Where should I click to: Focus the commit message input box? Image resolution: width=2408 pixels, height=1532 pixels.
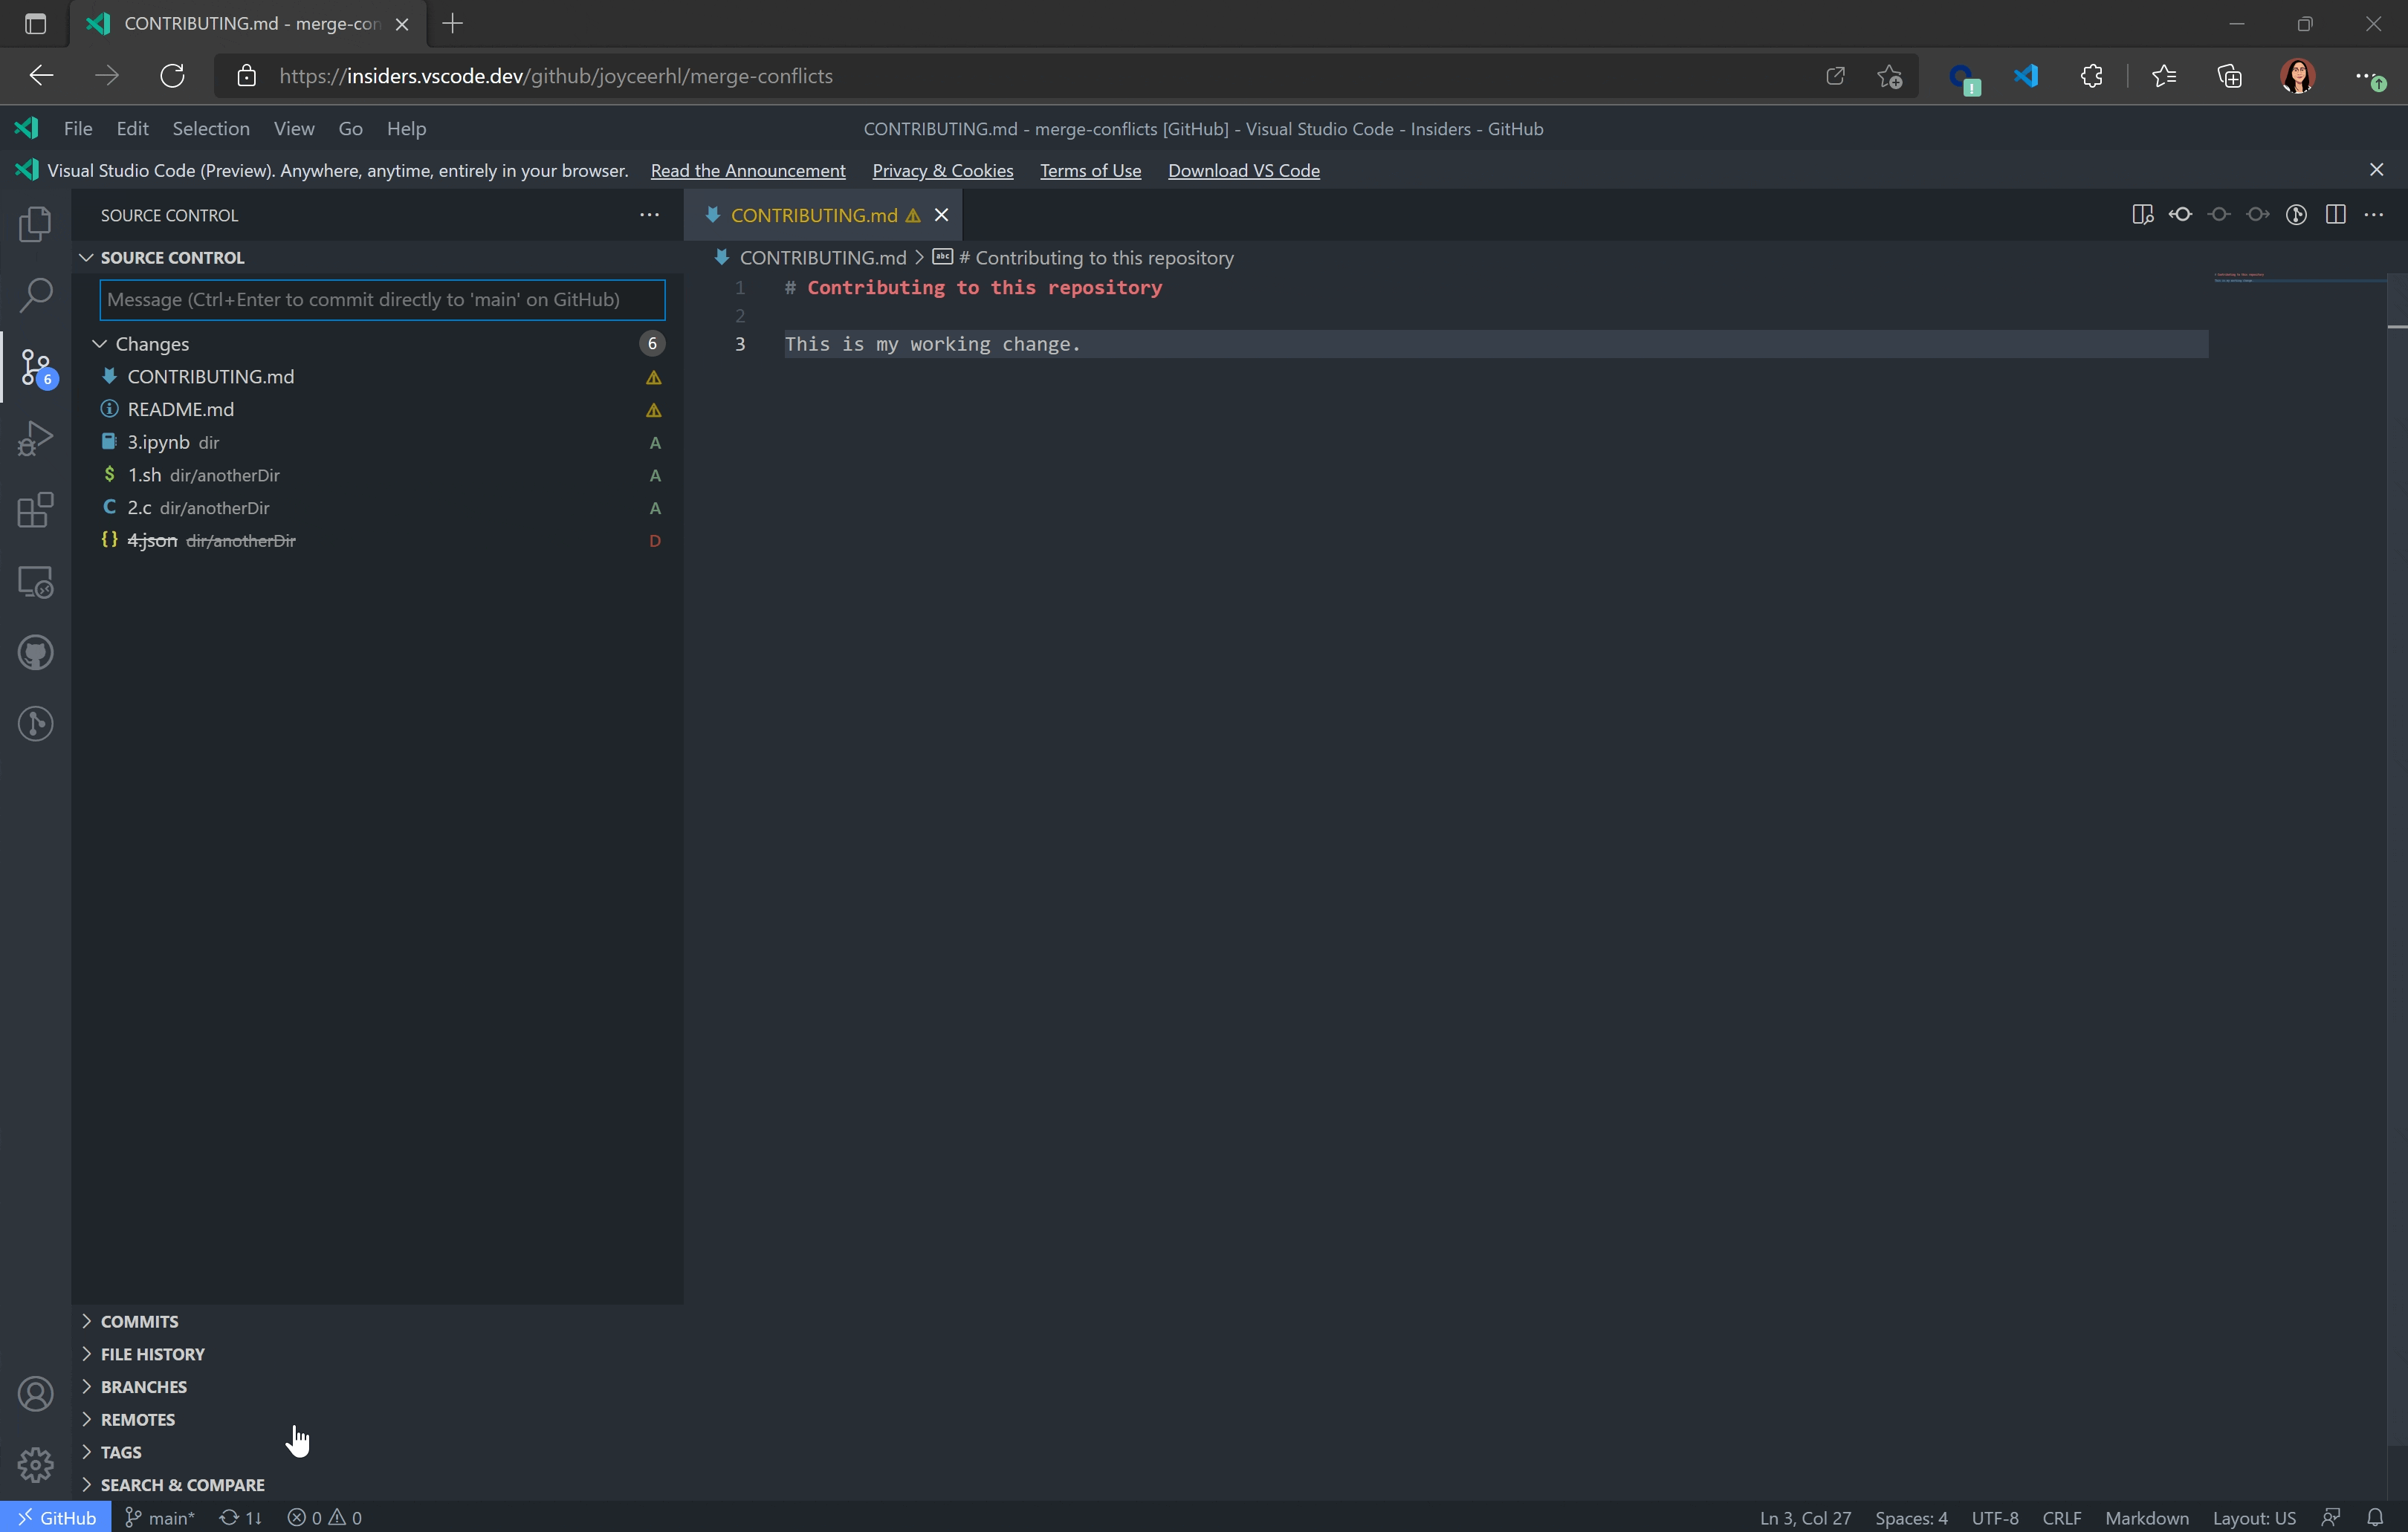pos(382,300)
